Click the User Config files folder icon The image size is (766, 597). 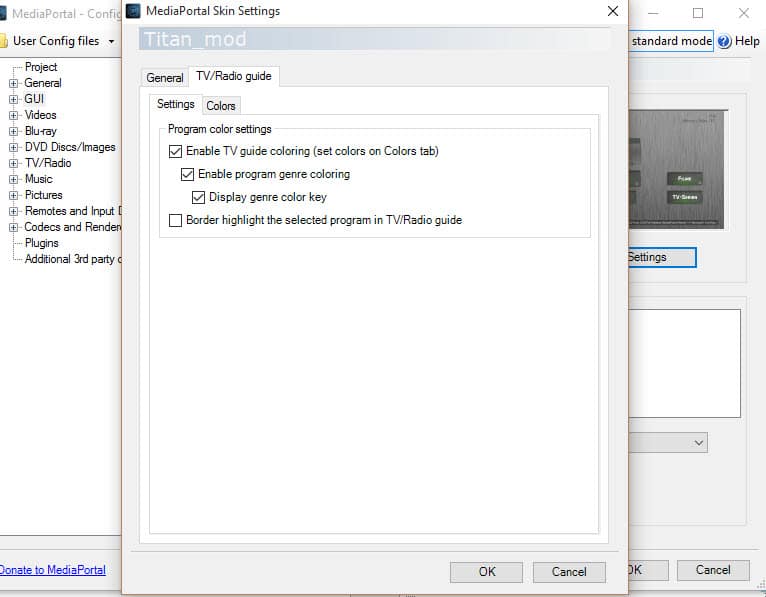[x=3, y=41]
